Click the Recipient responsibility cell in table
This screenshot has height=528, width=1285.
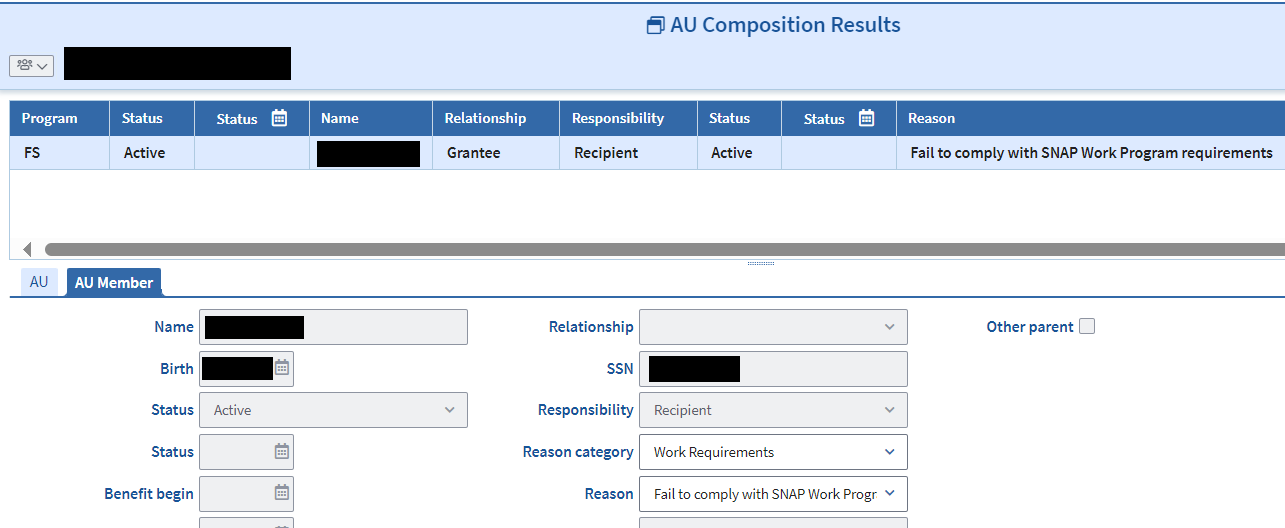click(x=628, y=153)
